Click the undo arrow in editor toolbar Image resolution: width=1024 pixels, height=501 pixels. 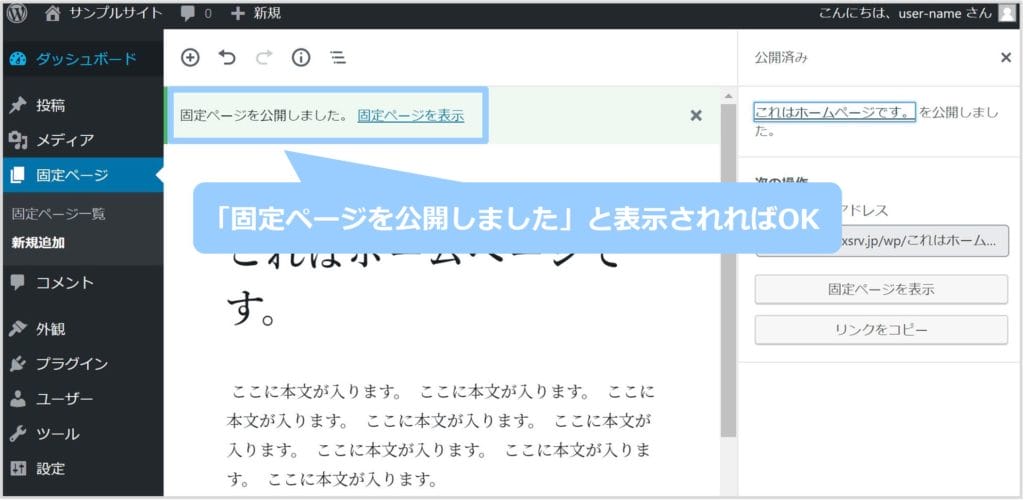[227, 57]
